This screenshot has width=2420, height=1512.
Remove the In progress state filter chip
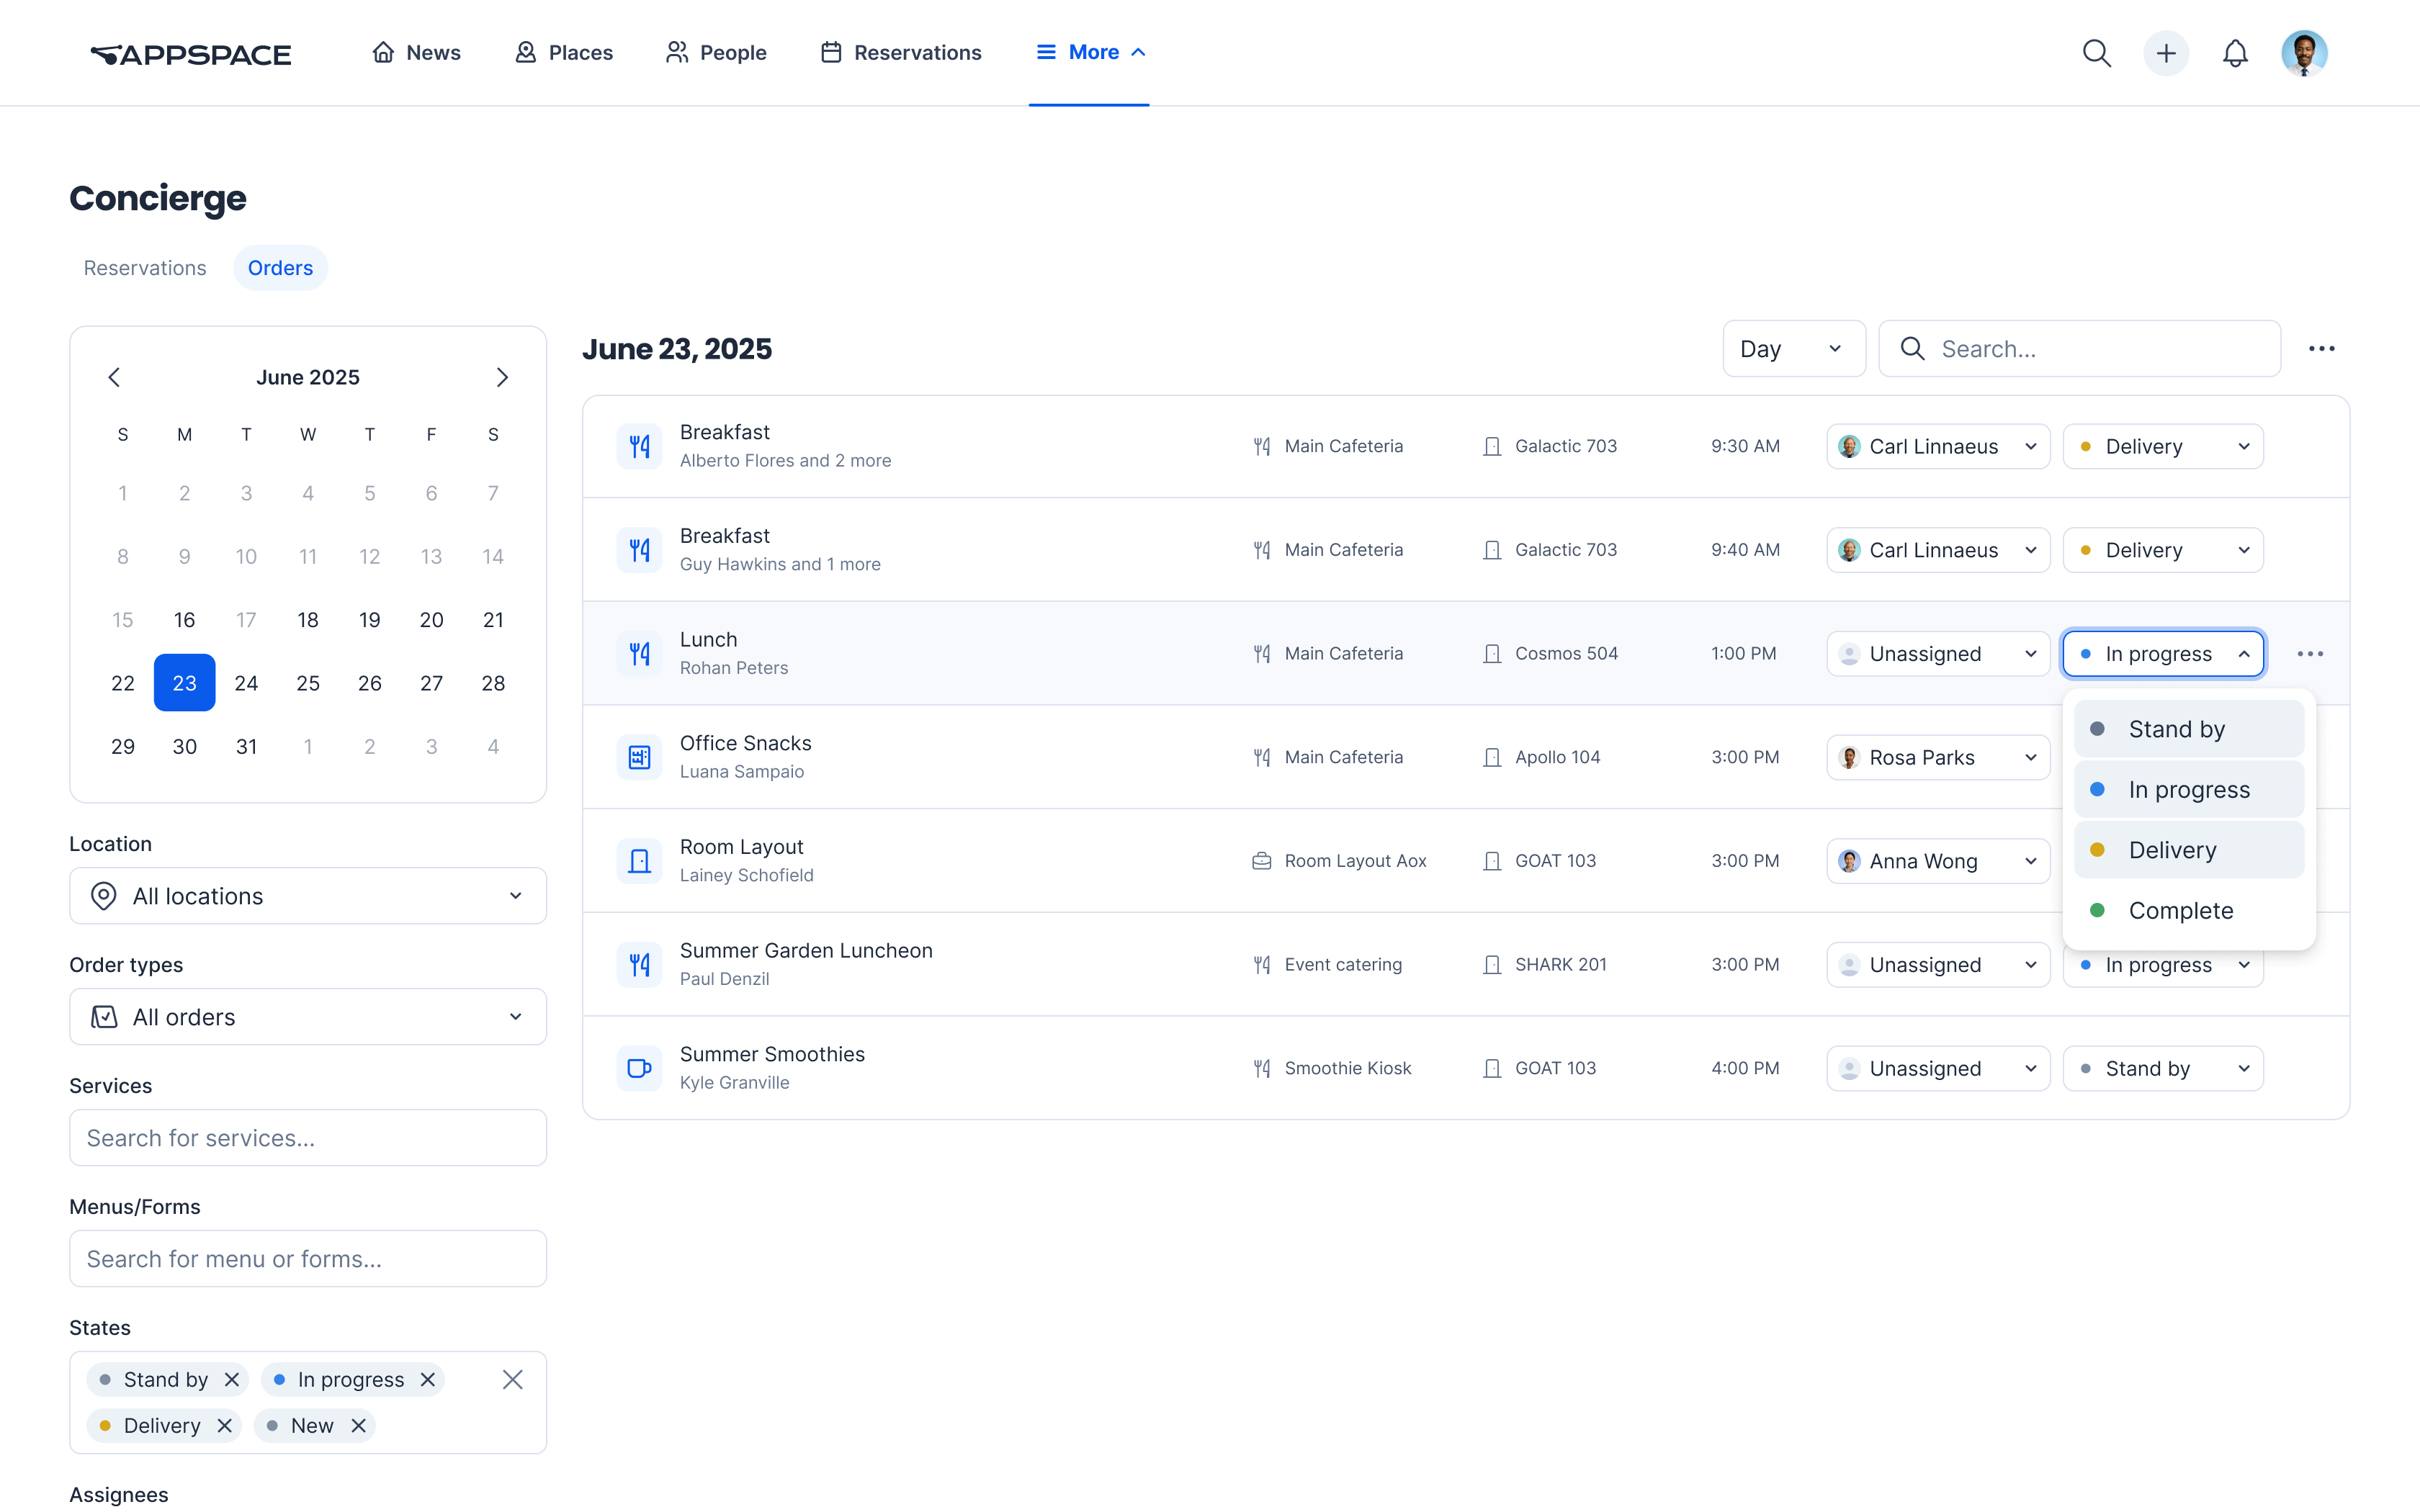coord(428,1379)
